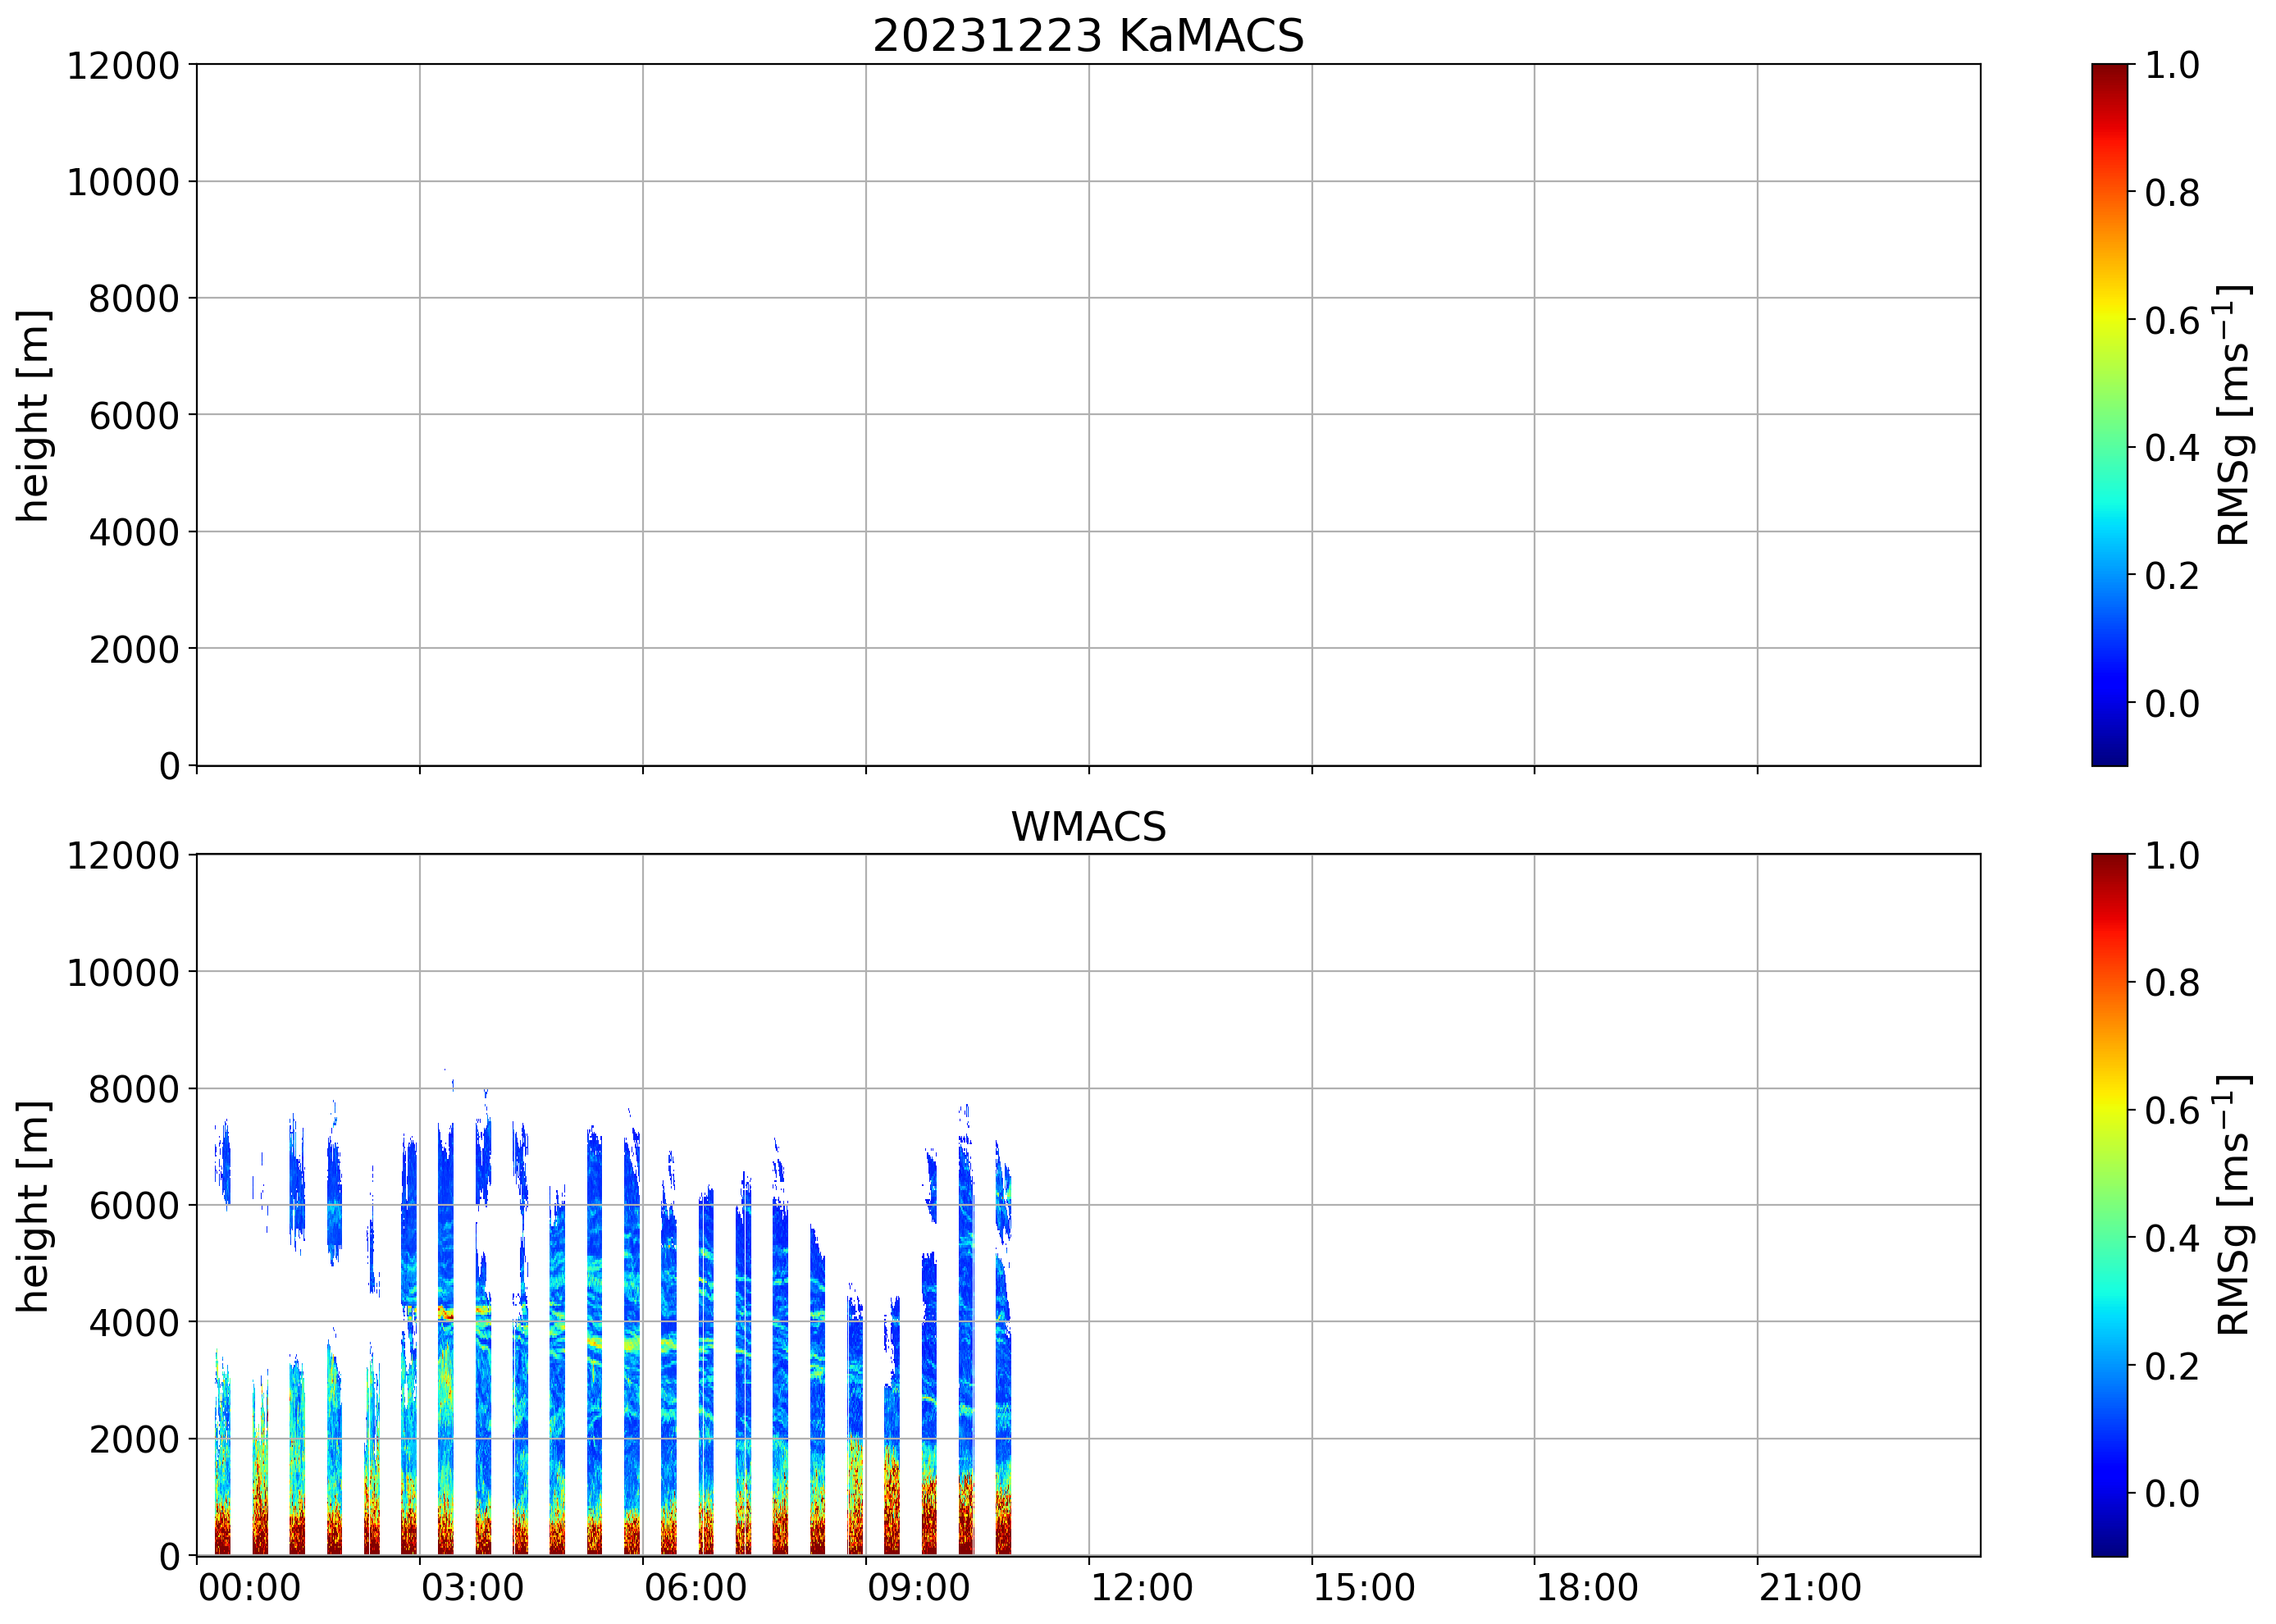Click the 12000 tick on top plot

click(x=123, y=66)
